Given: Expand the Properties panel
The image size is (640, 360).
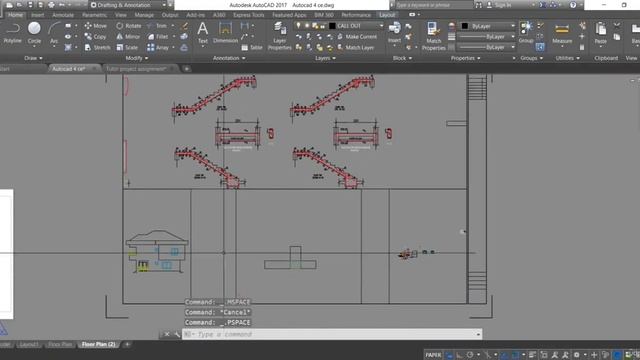Looking at the screenshot, I should [465, 58].
